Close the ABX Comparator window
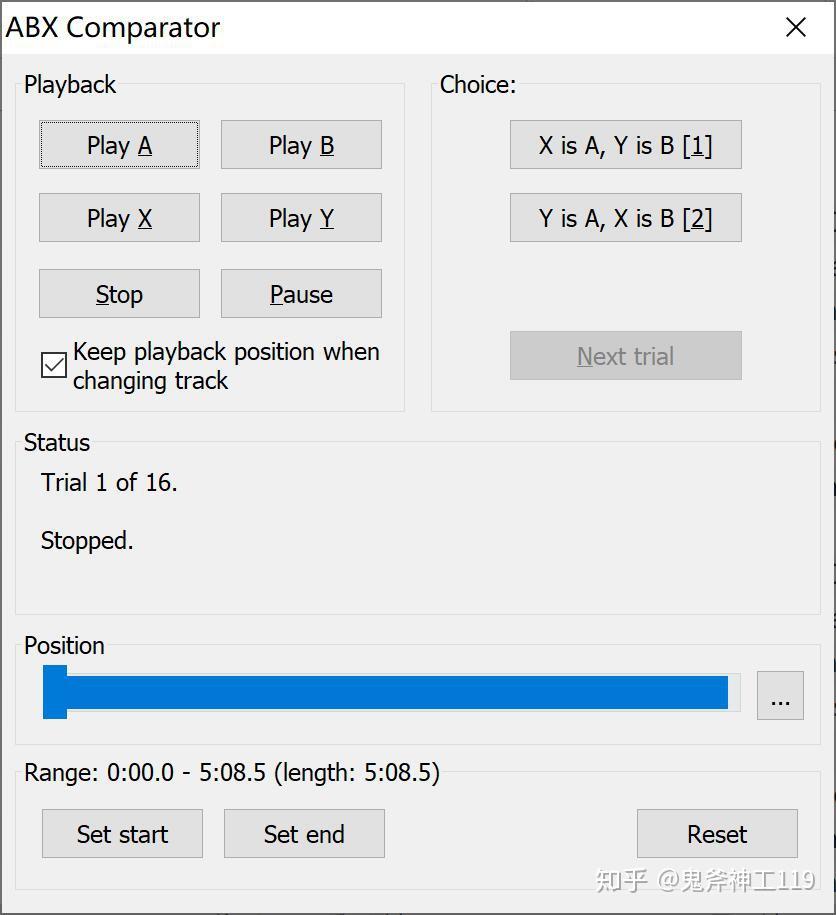The height and width of the screenshot is (915, 836). tap(796, 27)
